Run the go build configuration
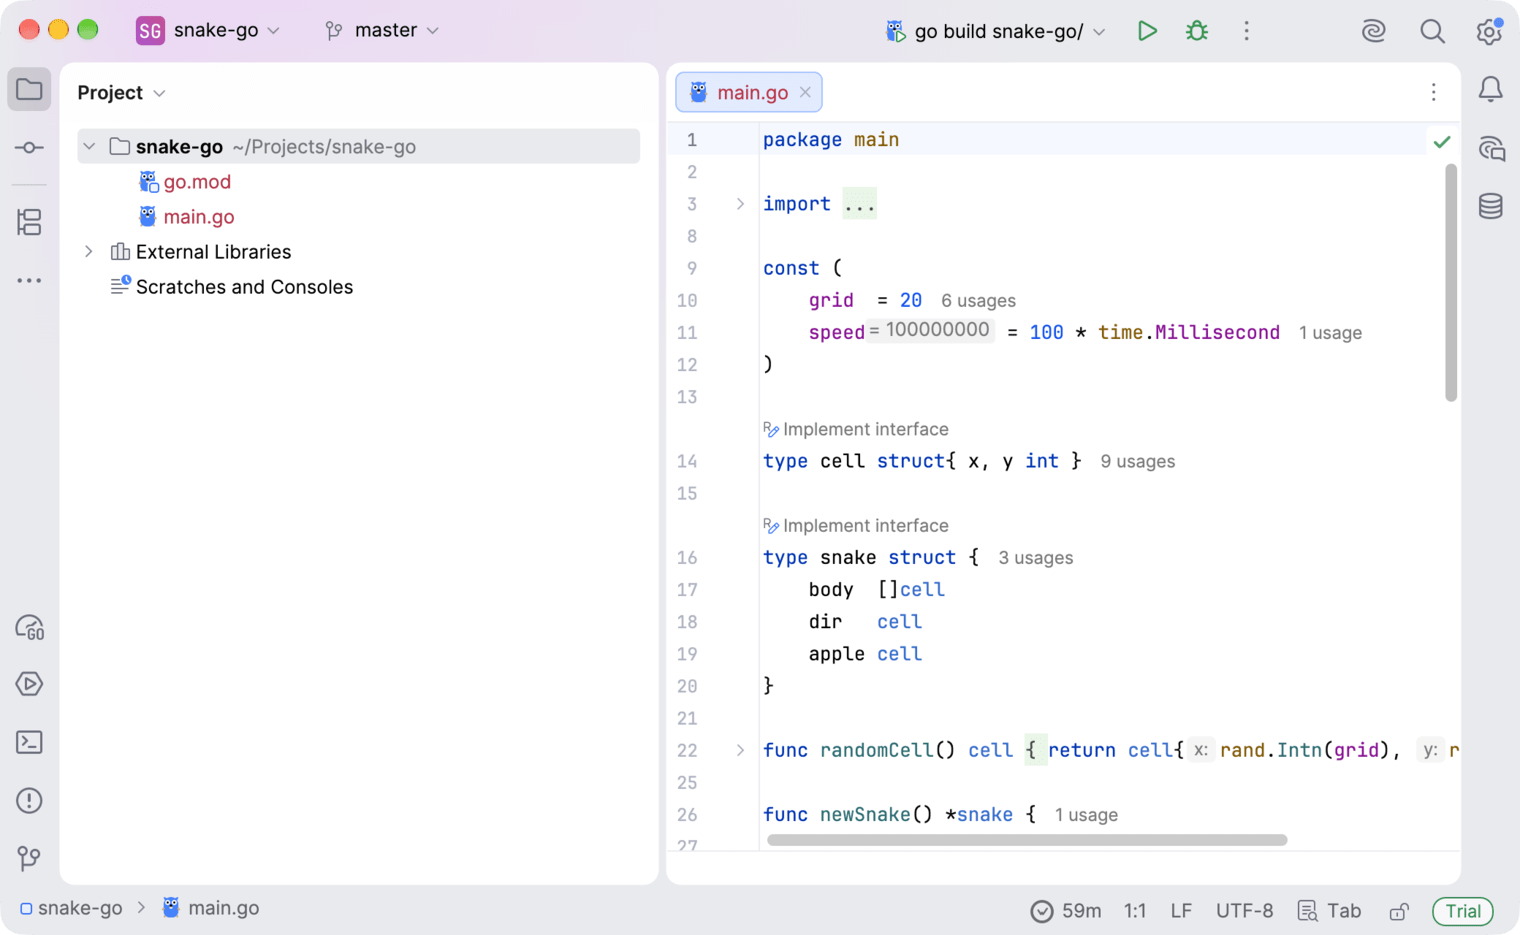 1147,31
